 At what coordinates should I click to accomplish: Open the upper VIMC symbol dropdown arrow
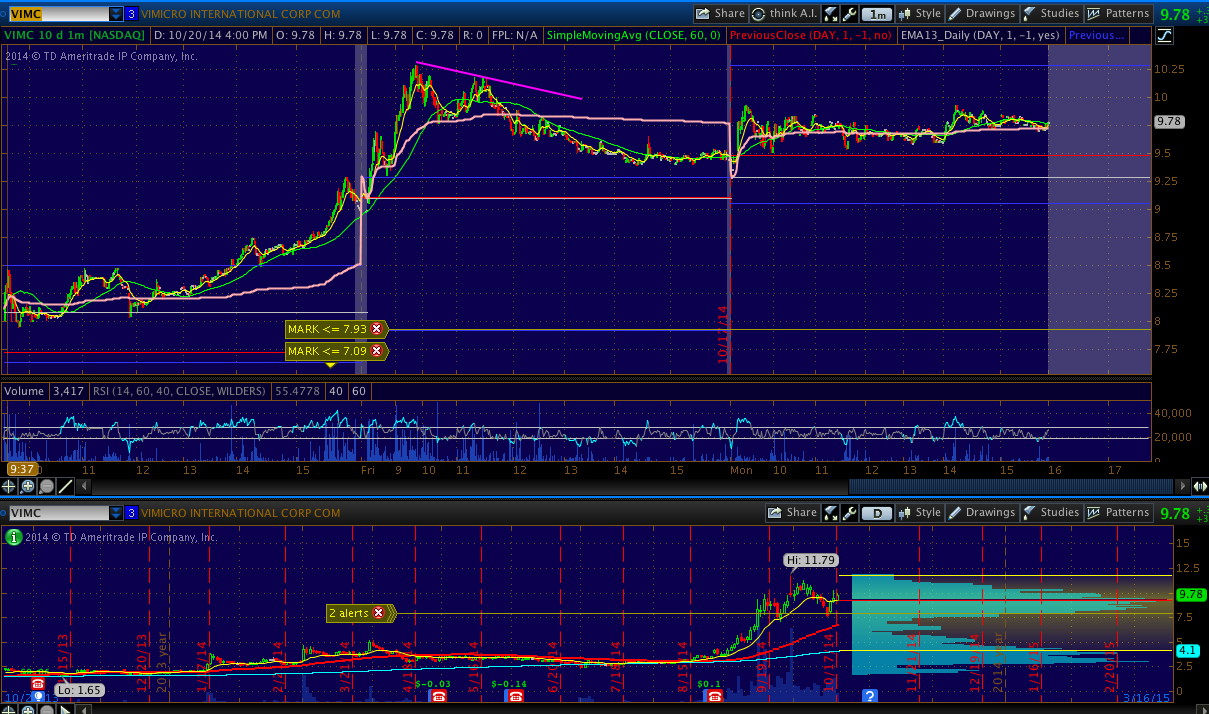click(117, 14)
